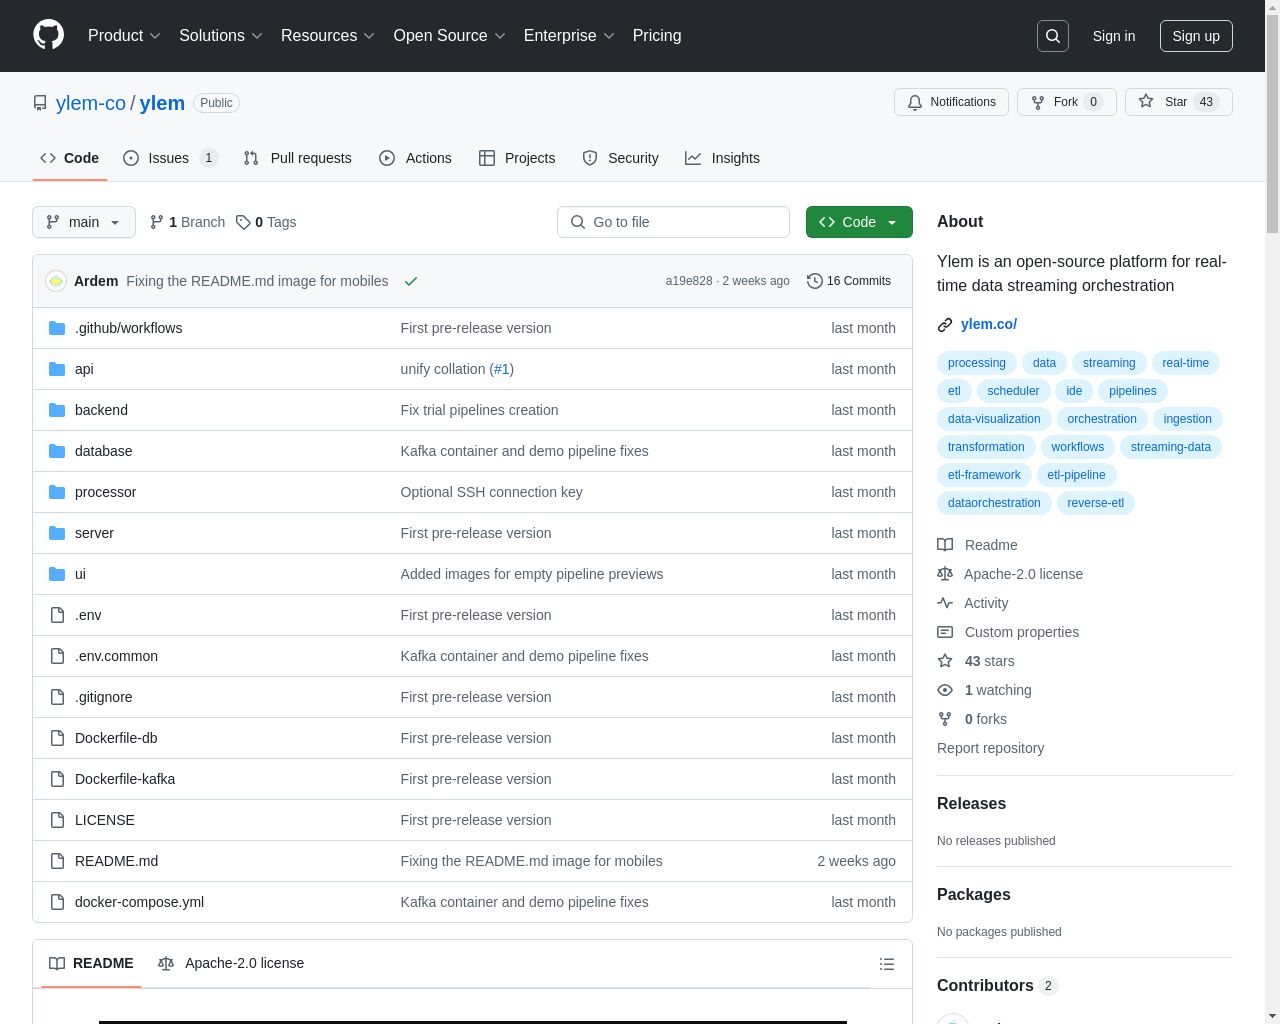Click the Dockerfile-kafka file icon
Viewport: 1280px width, 1024px height.
click(x=57, y=779)
